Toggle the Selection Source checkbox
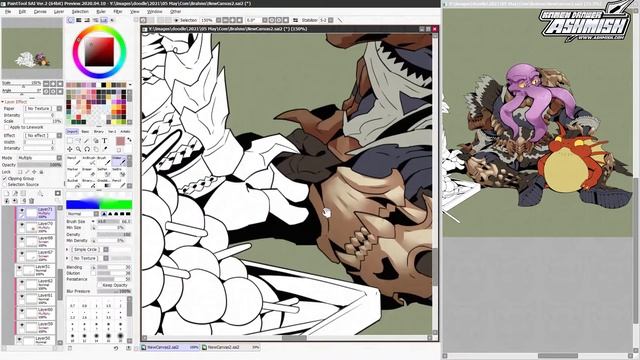Screen dimensions: 640x360 tap(5, 184)
